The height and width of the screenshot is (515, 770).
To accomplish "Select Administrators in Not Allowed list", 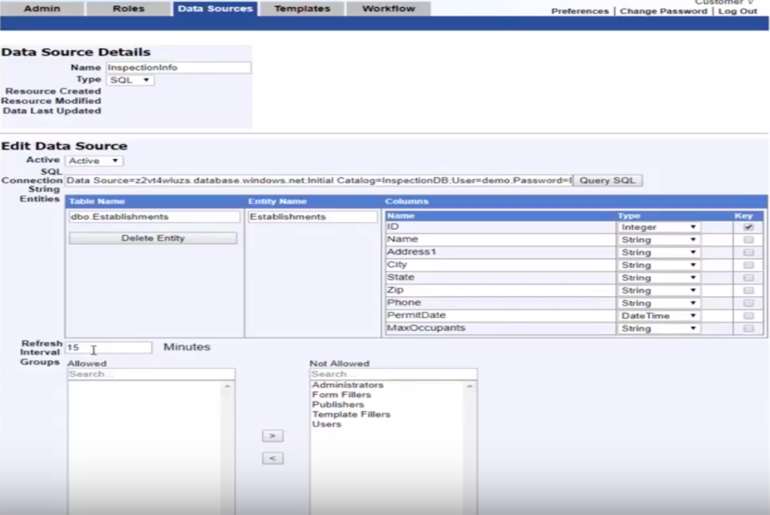I will 348,385.
